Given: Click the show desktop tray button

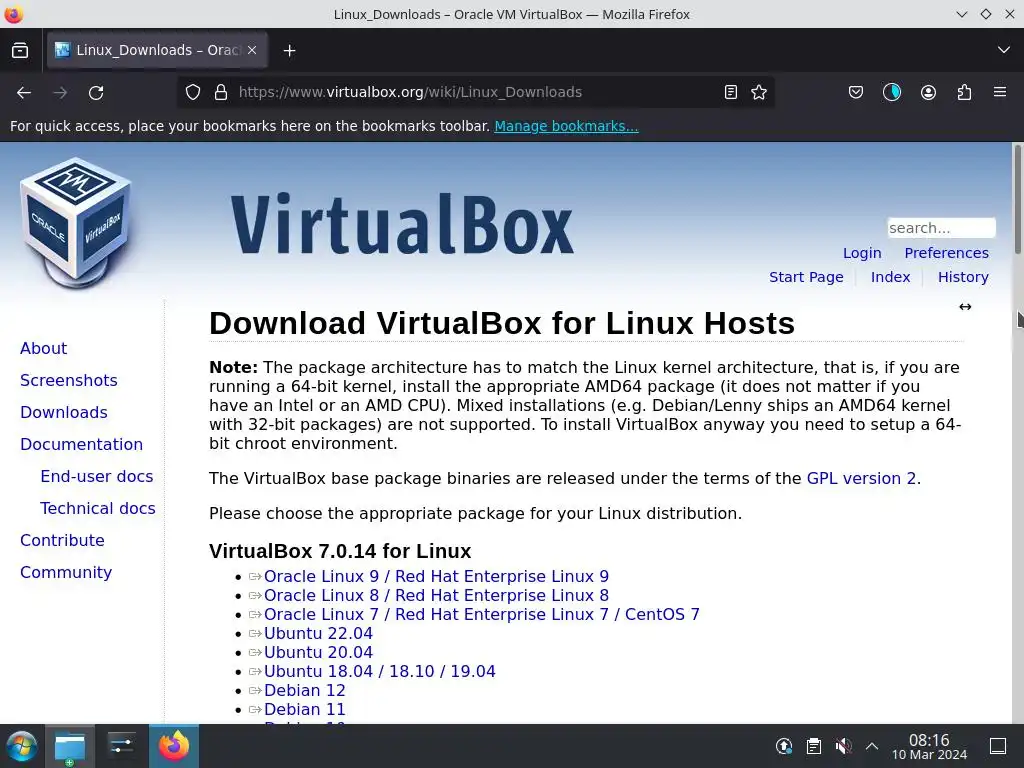Looking at the screenshot, I should pos(998,746).
